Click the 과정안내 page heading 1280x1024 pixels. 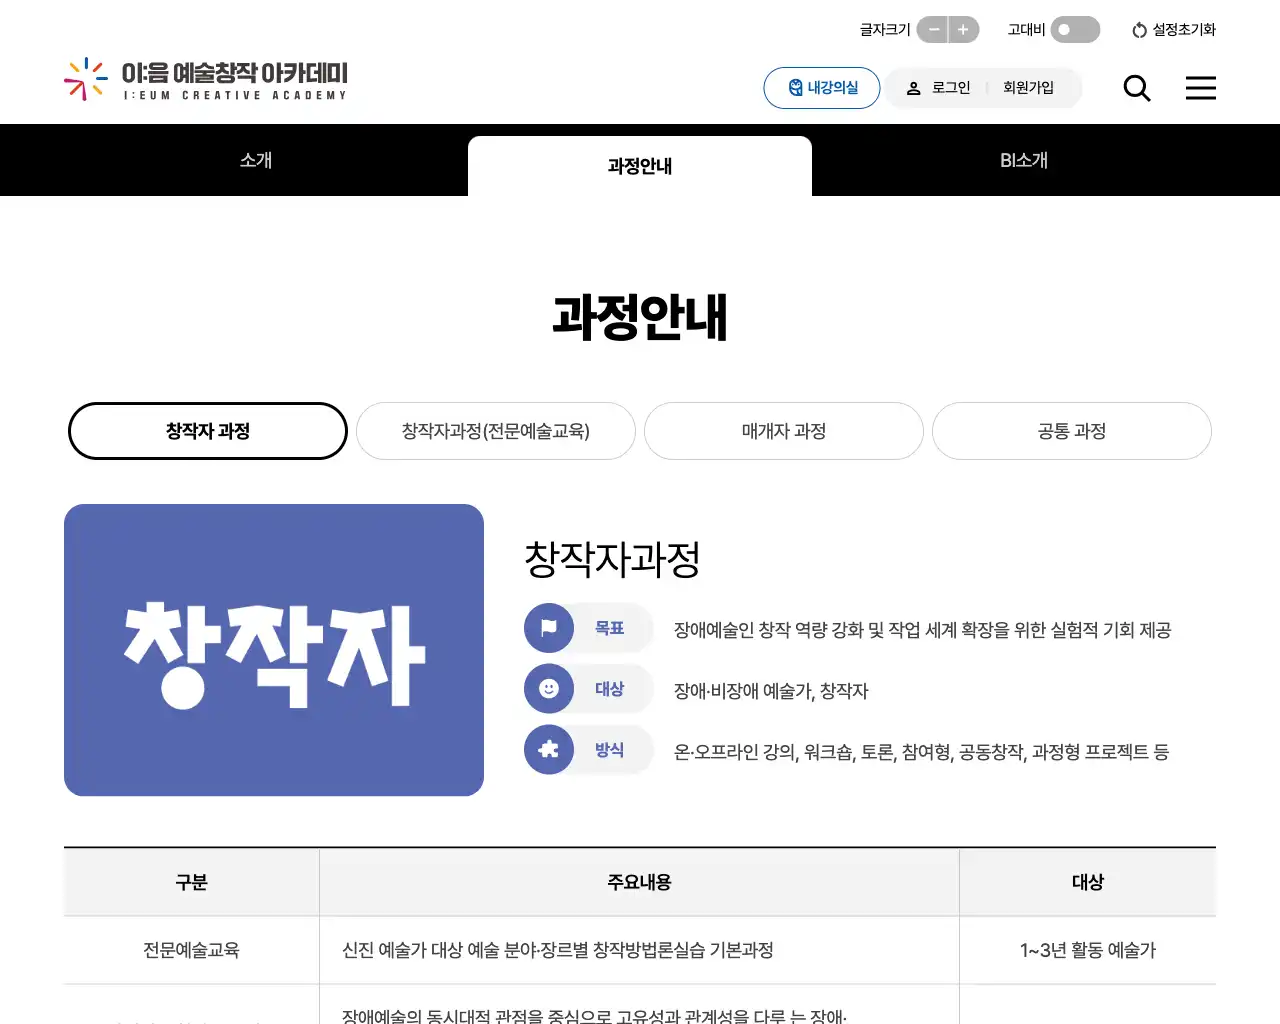pos(640,317)
